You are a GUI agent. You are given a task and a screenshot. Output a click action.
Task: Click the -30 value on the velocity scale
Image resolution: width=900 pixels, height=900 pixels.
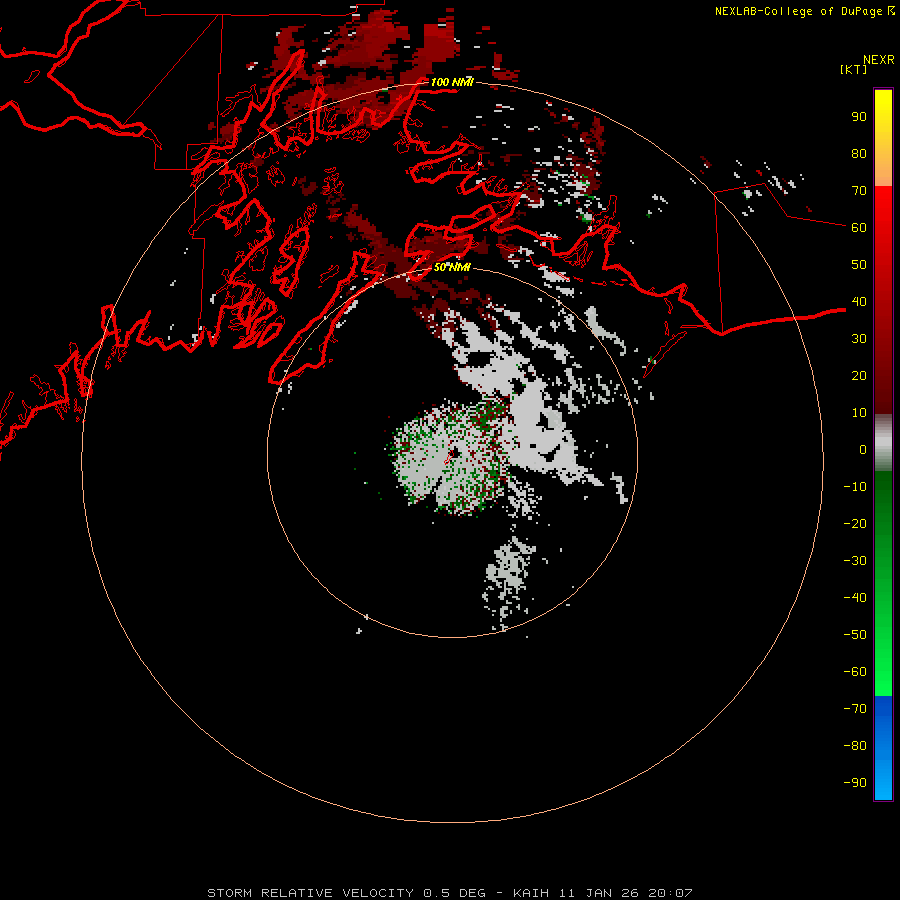855,561
